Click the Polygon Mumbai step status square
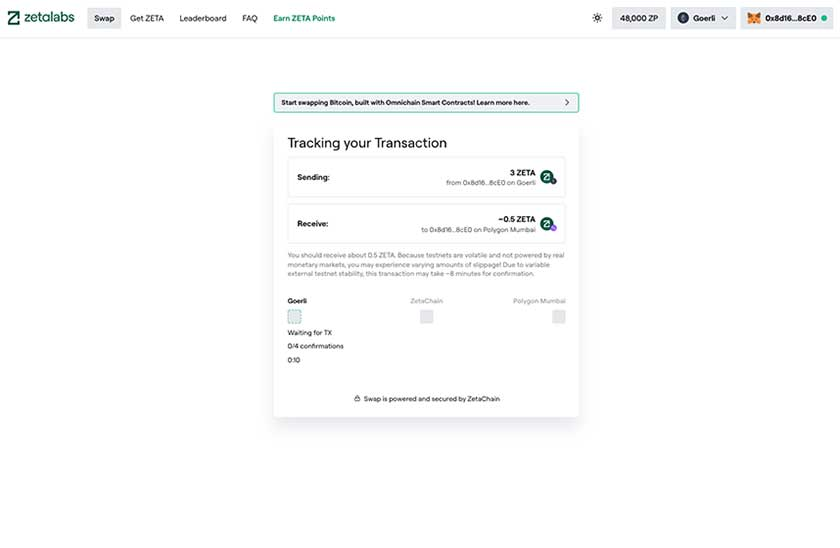 click(x=559, y=317)
